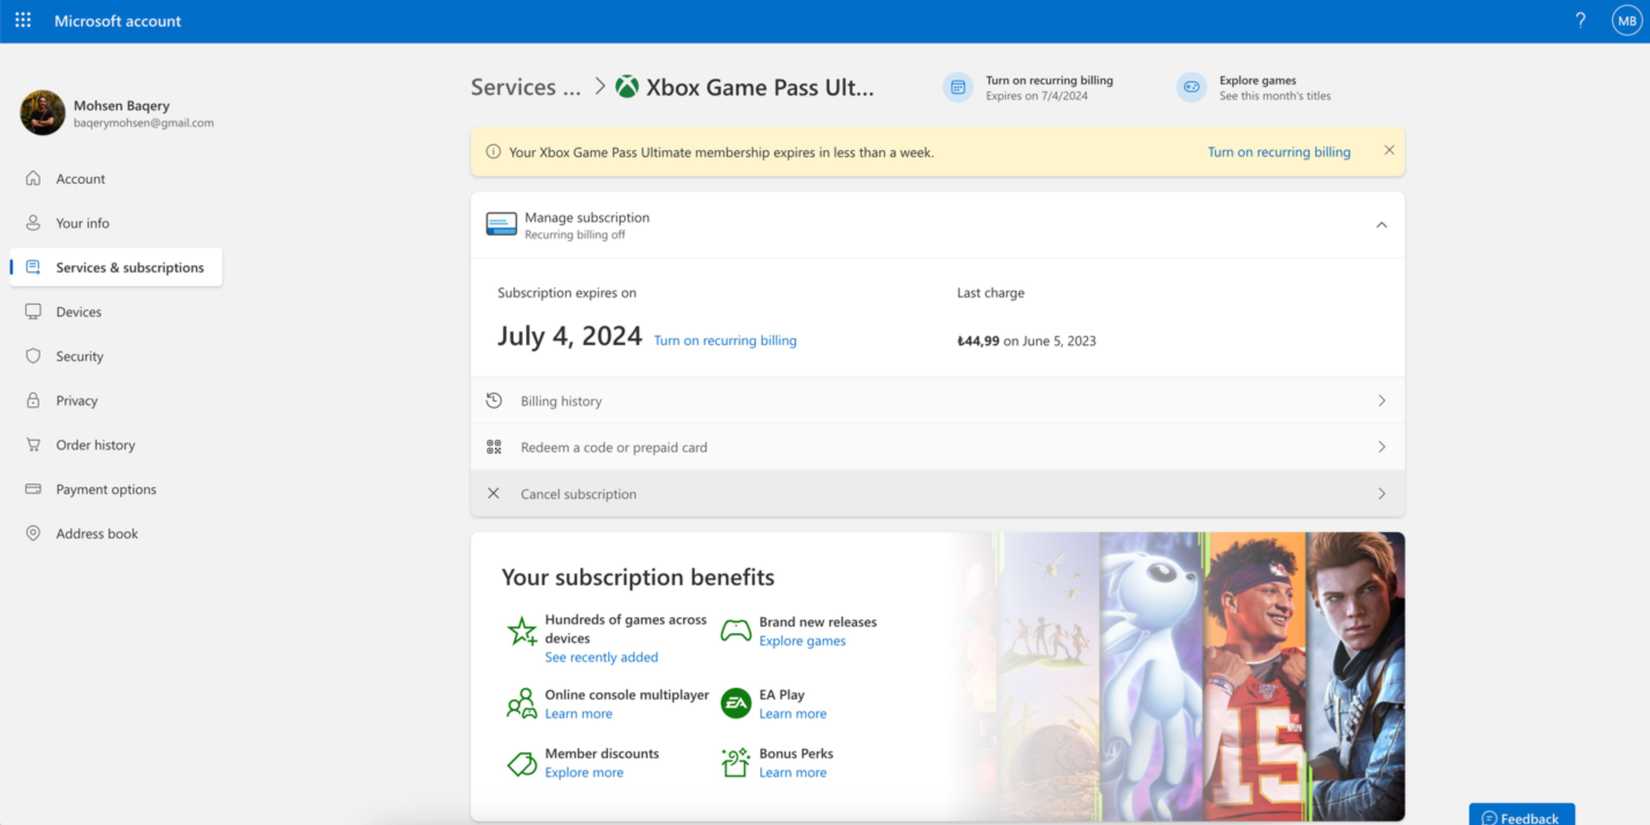Click See recently added link

tap(601, 657)
